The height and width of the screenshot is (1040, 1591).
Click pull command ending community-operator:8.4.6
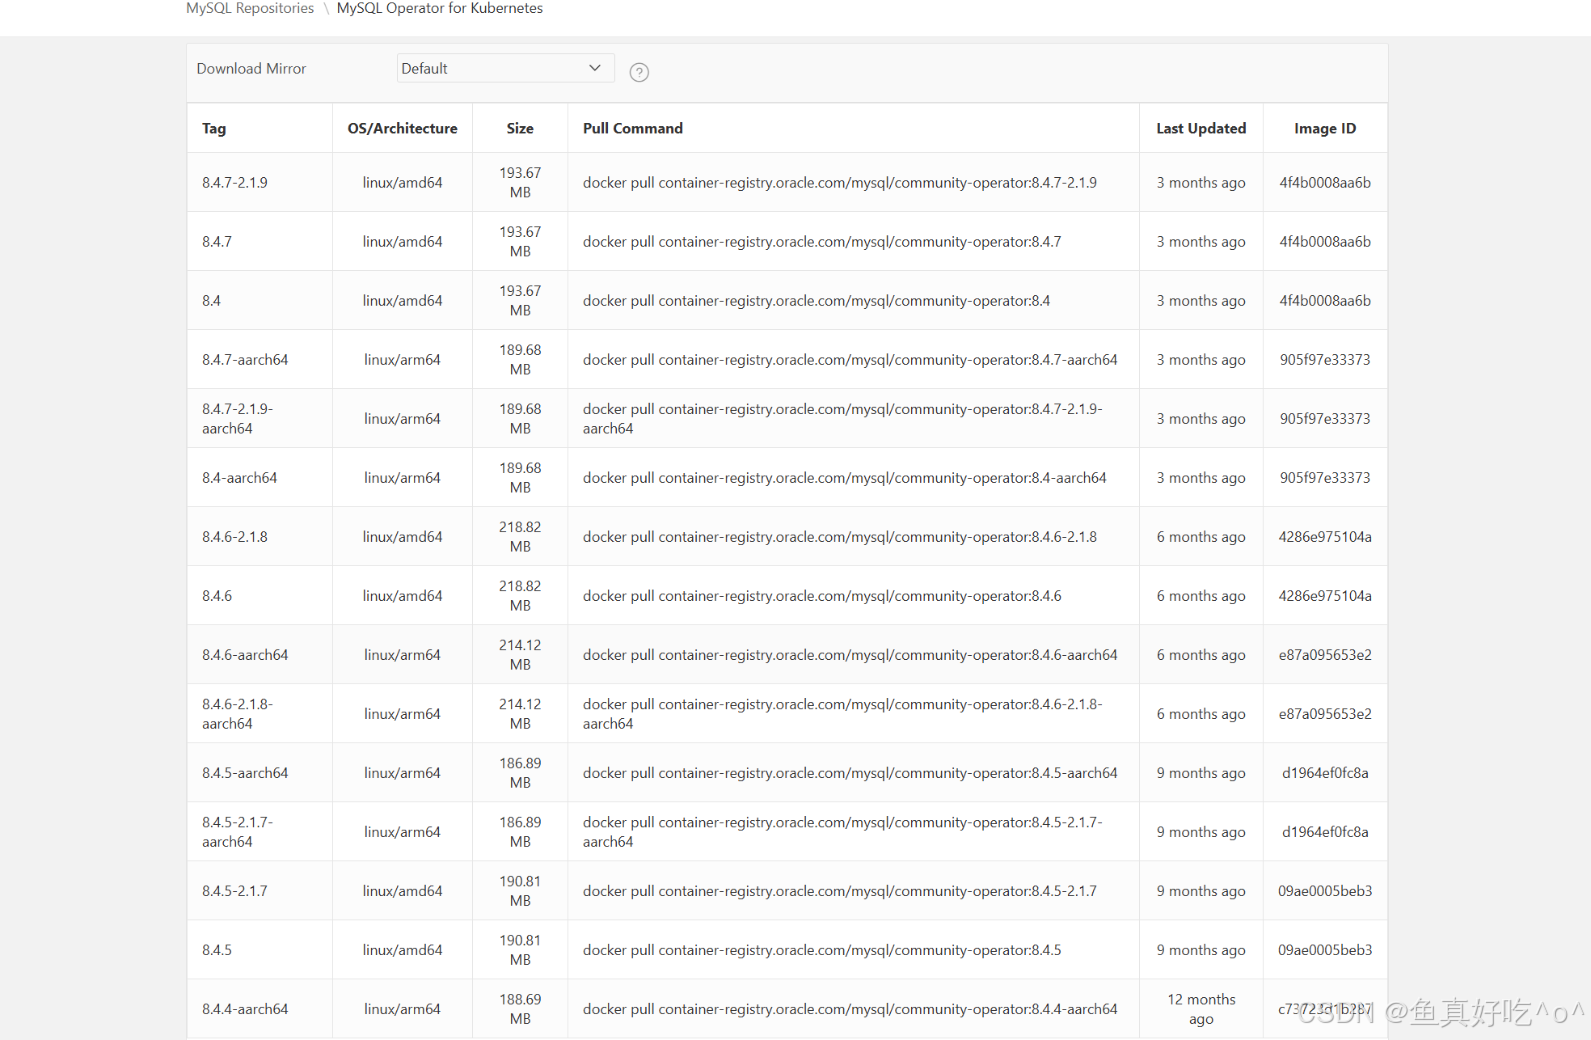point(822,595)
